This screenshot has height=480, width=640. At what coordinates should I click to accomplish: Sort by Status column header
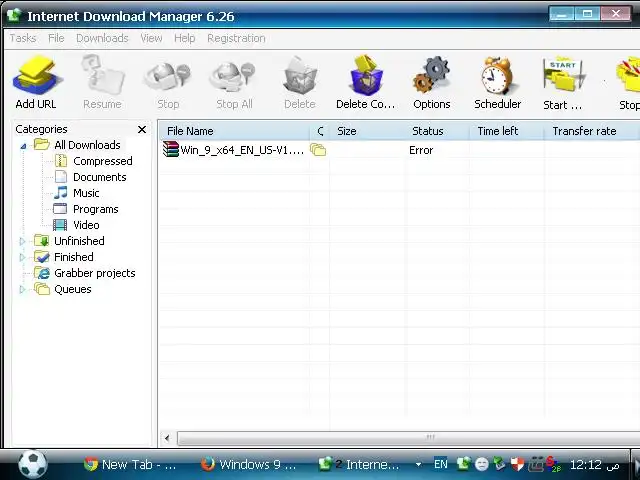click(438, 131)
